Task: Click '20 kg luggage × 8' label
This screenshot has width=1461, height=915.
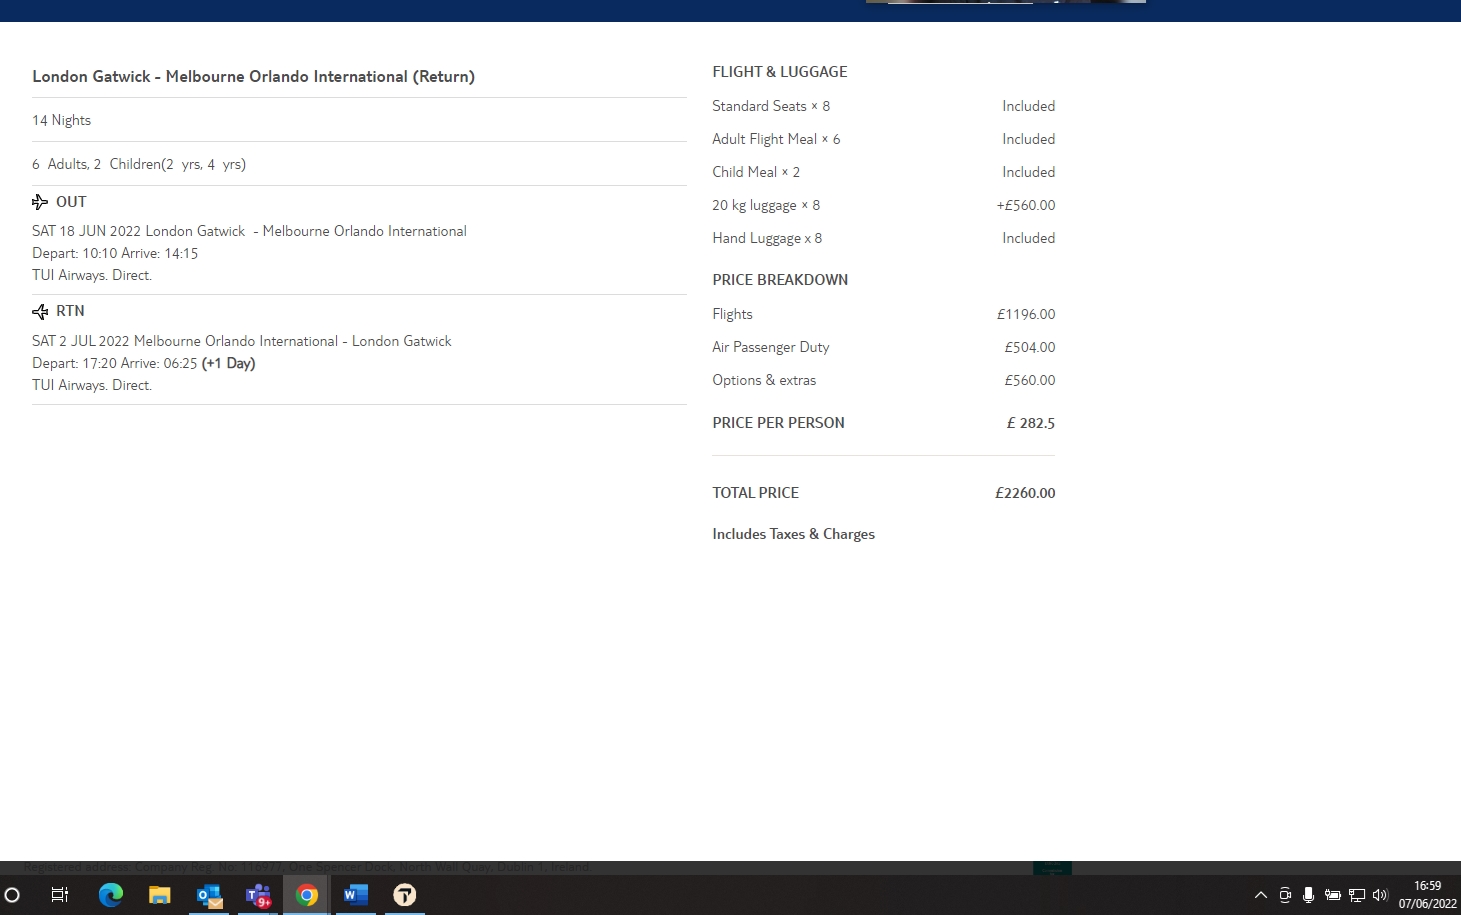Action: click(766, 205)
